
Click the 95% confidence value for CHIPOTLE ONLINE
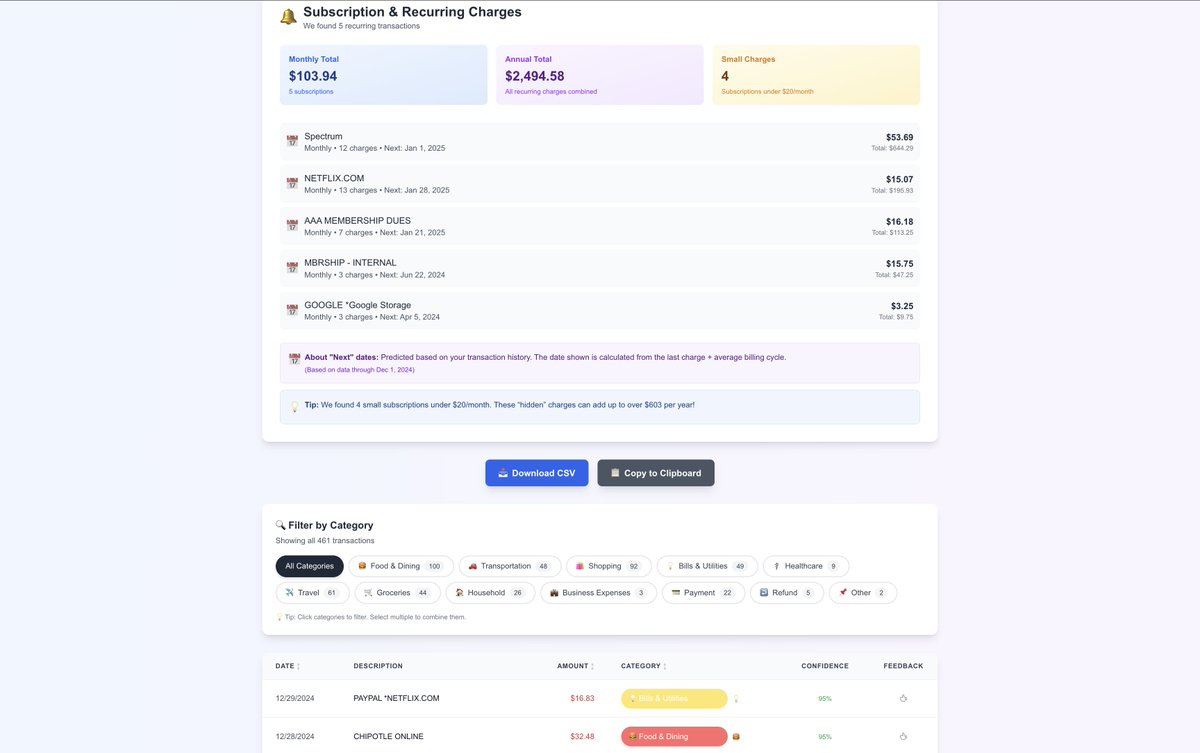[825, 737]
